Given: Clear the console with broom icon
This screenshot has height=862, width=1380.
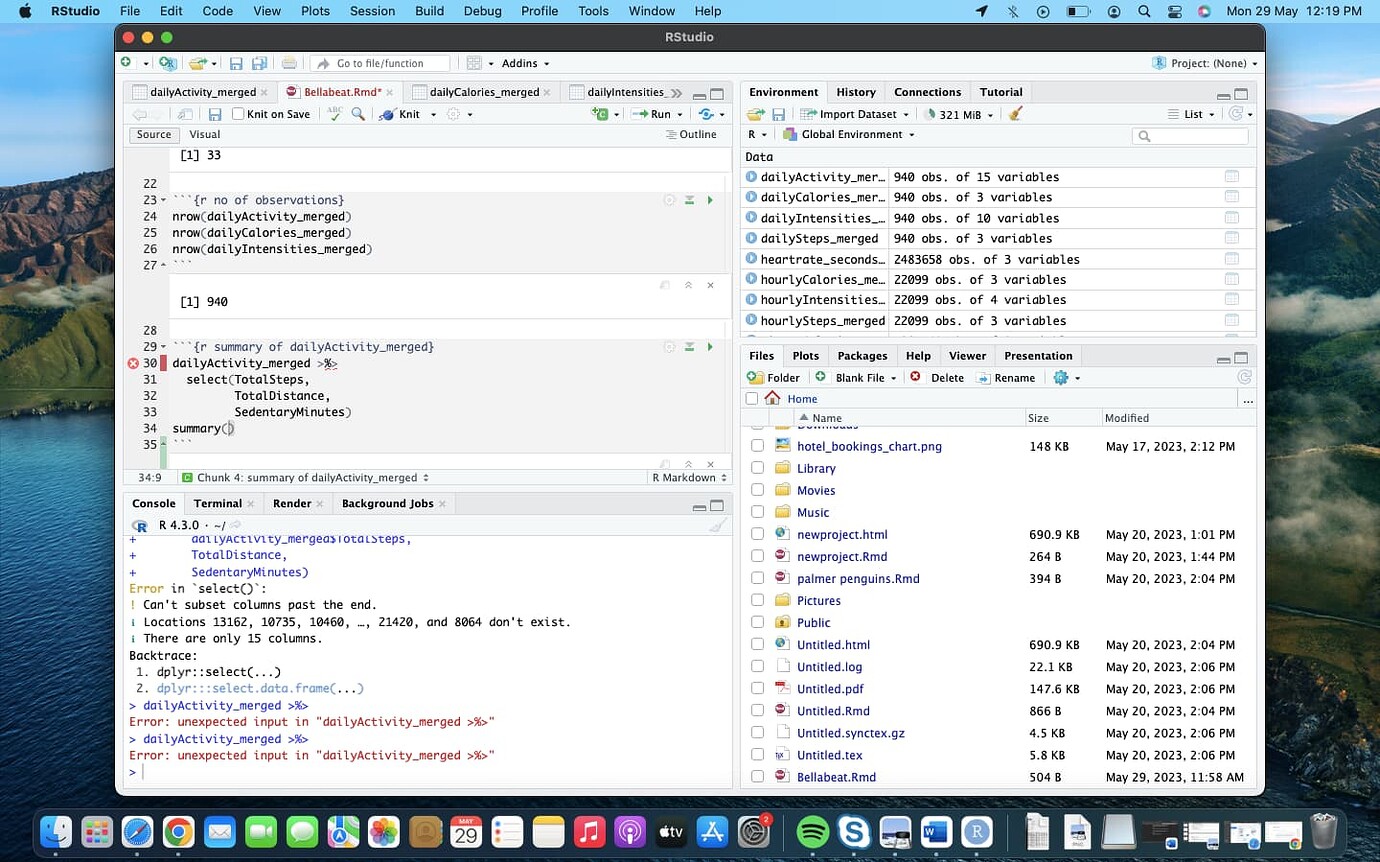Looking at the screenshot, I should click(x=717, y=525).
